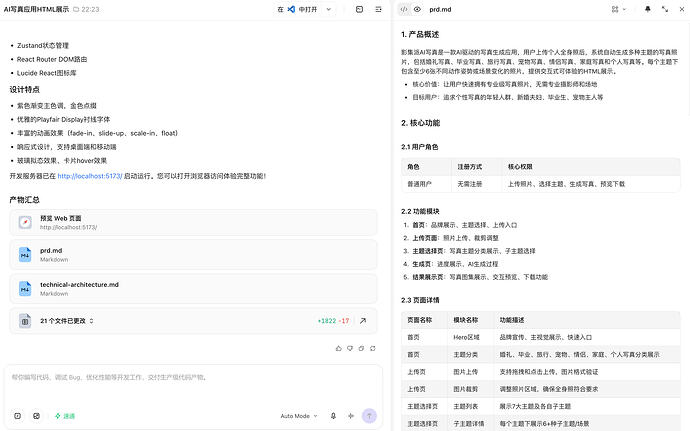Open technical-architecture.md file card
The width and height of the screenshot is (690, 431).
coord(193,289)
